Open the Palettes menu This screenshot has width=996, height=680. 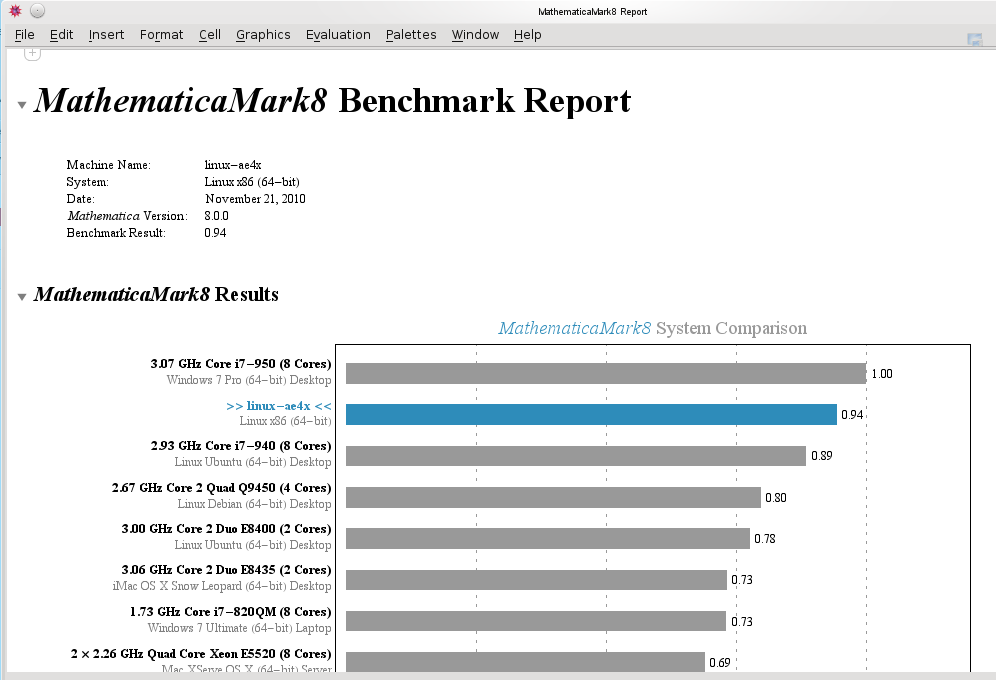pos(411,35)
